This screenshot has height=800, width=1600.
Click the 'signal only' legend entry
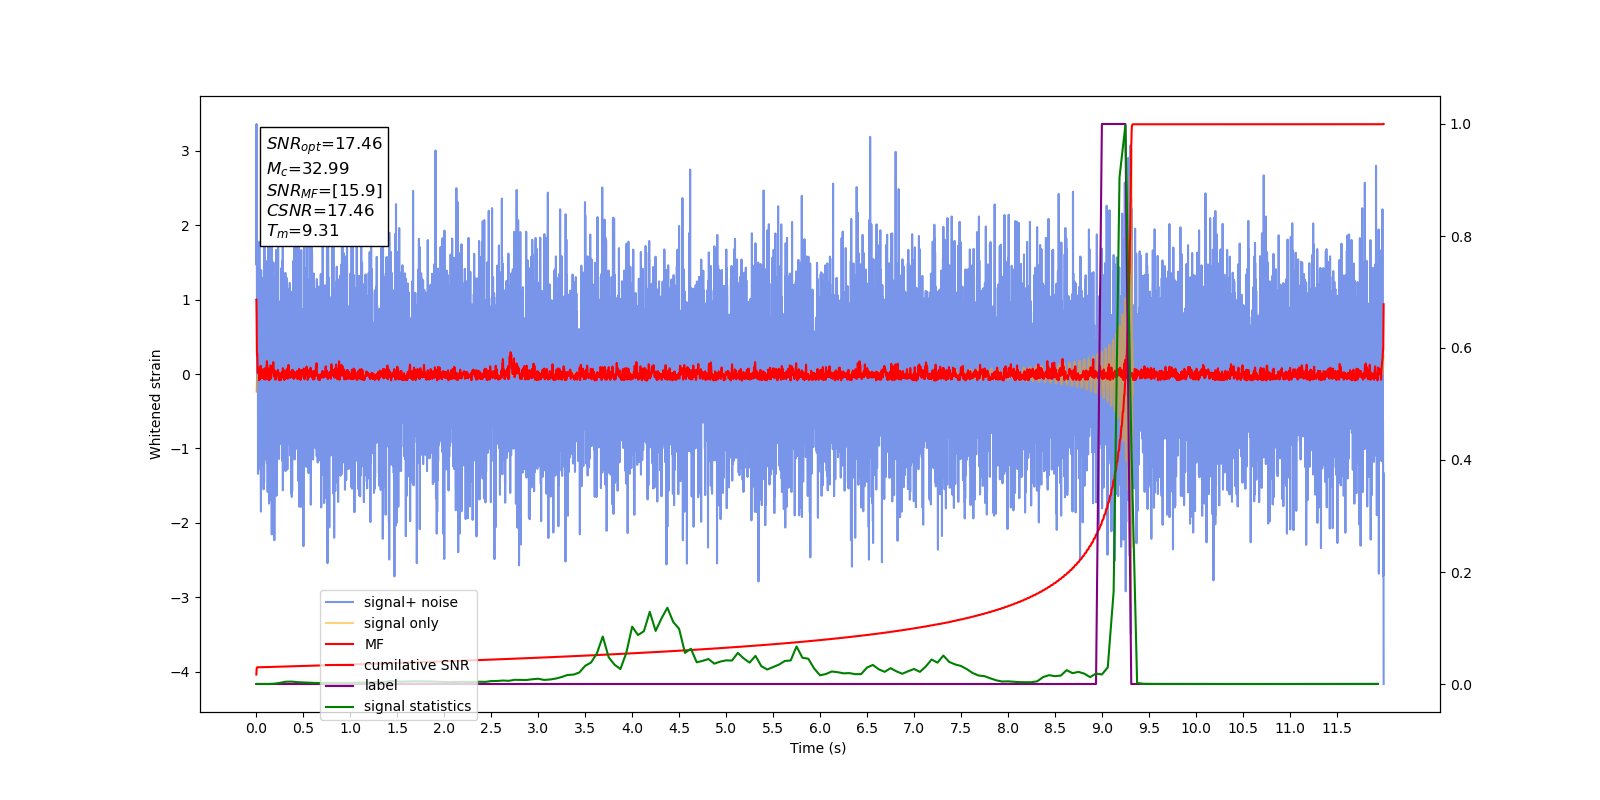coord(382,623)
